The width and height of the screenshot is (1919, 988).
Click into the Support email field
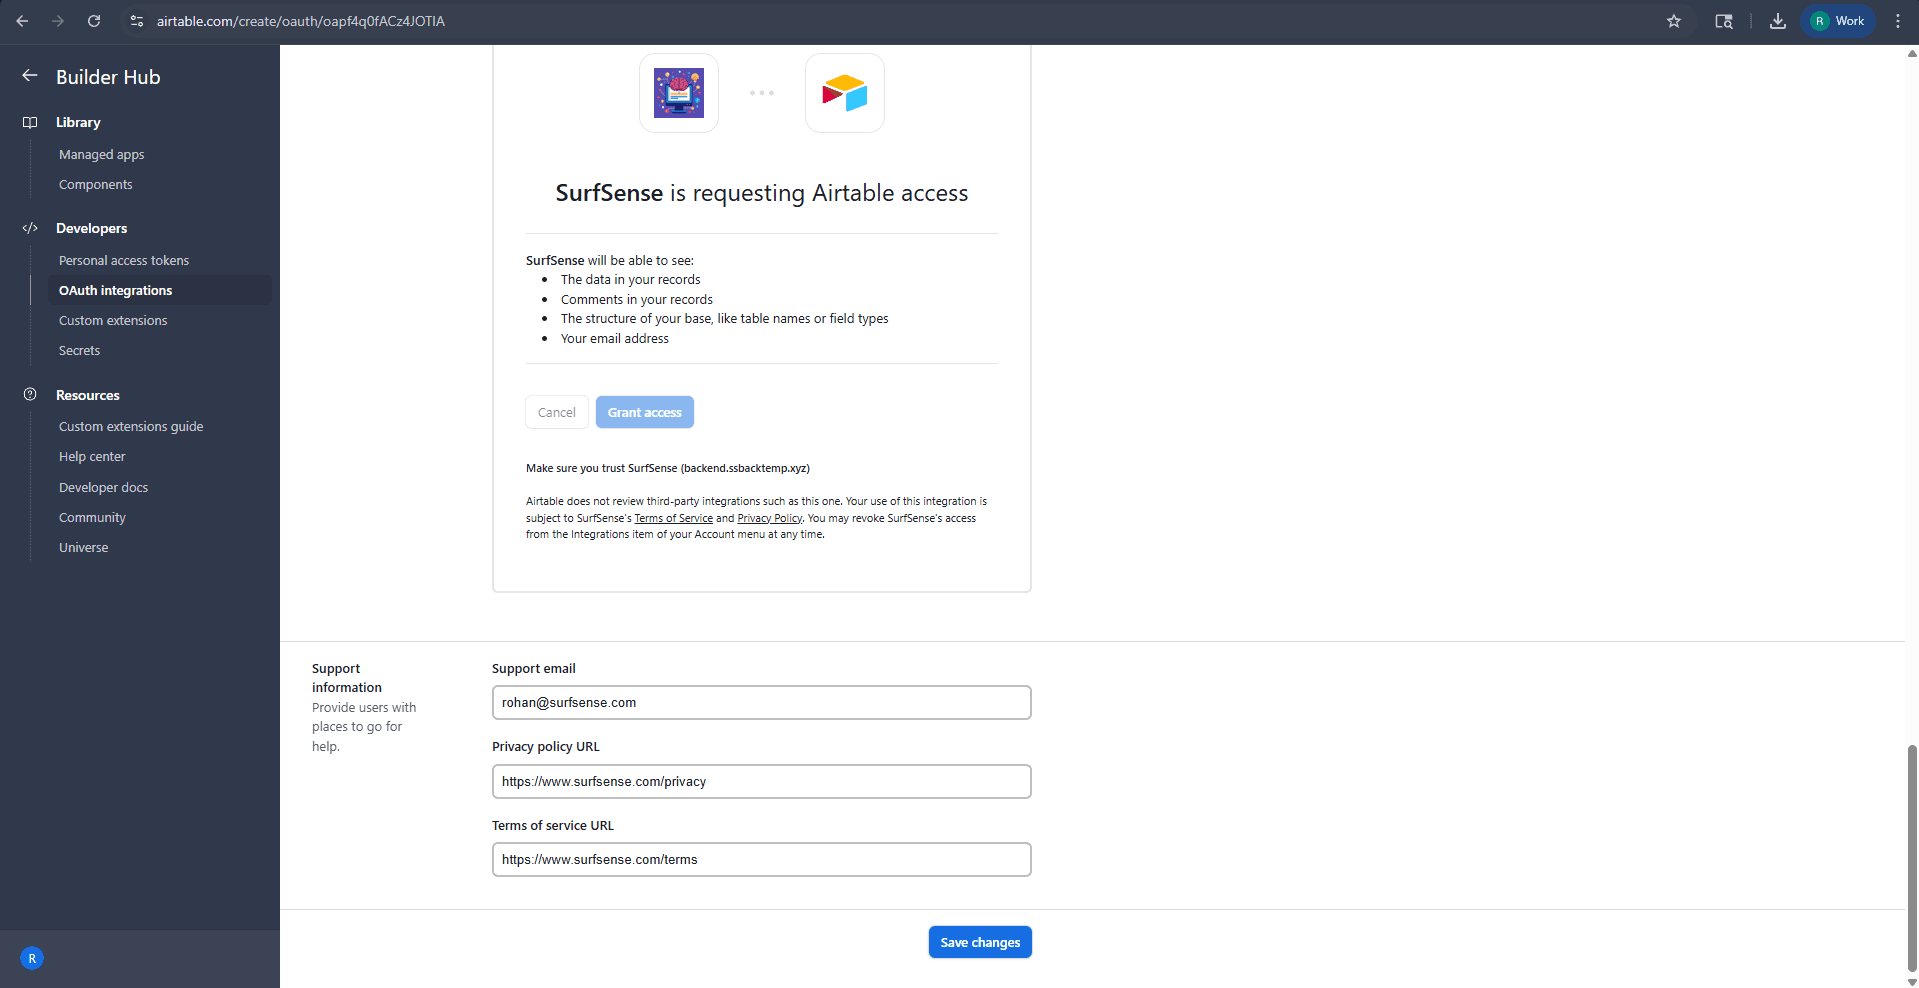(761, 702)
